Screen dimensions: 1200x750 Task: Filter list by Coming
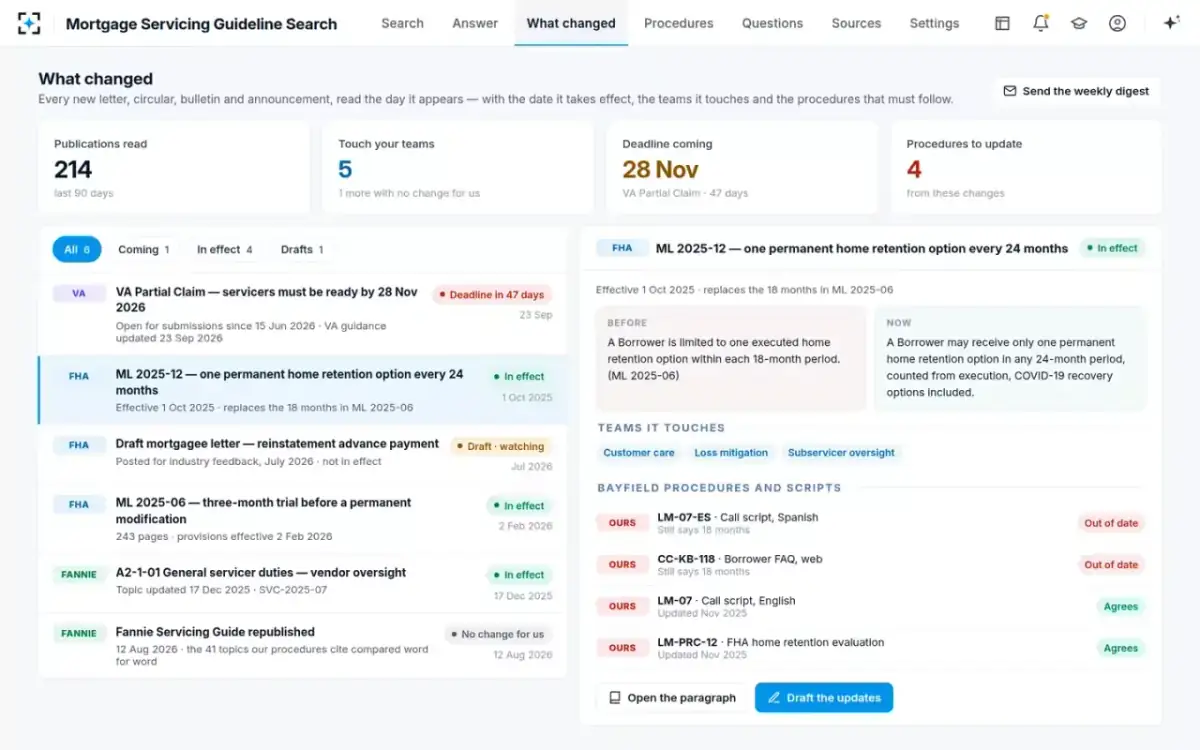click(x=144, y=250)
